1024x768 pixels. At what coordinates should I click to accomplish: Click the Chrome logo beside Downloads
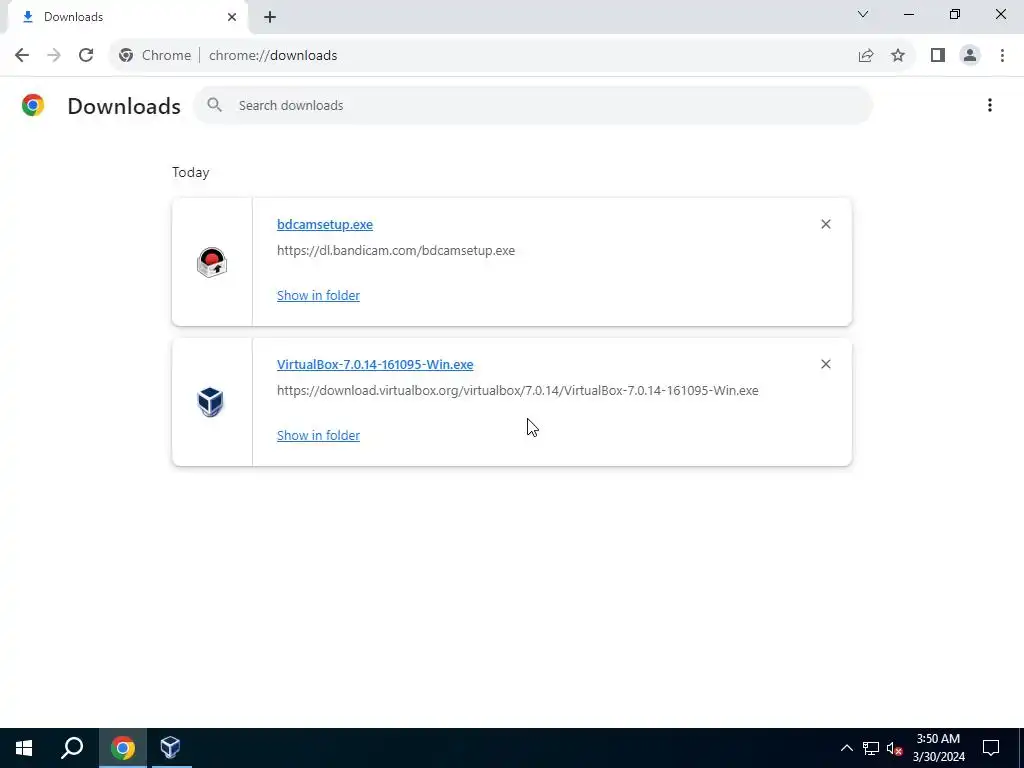pos(33,105)
